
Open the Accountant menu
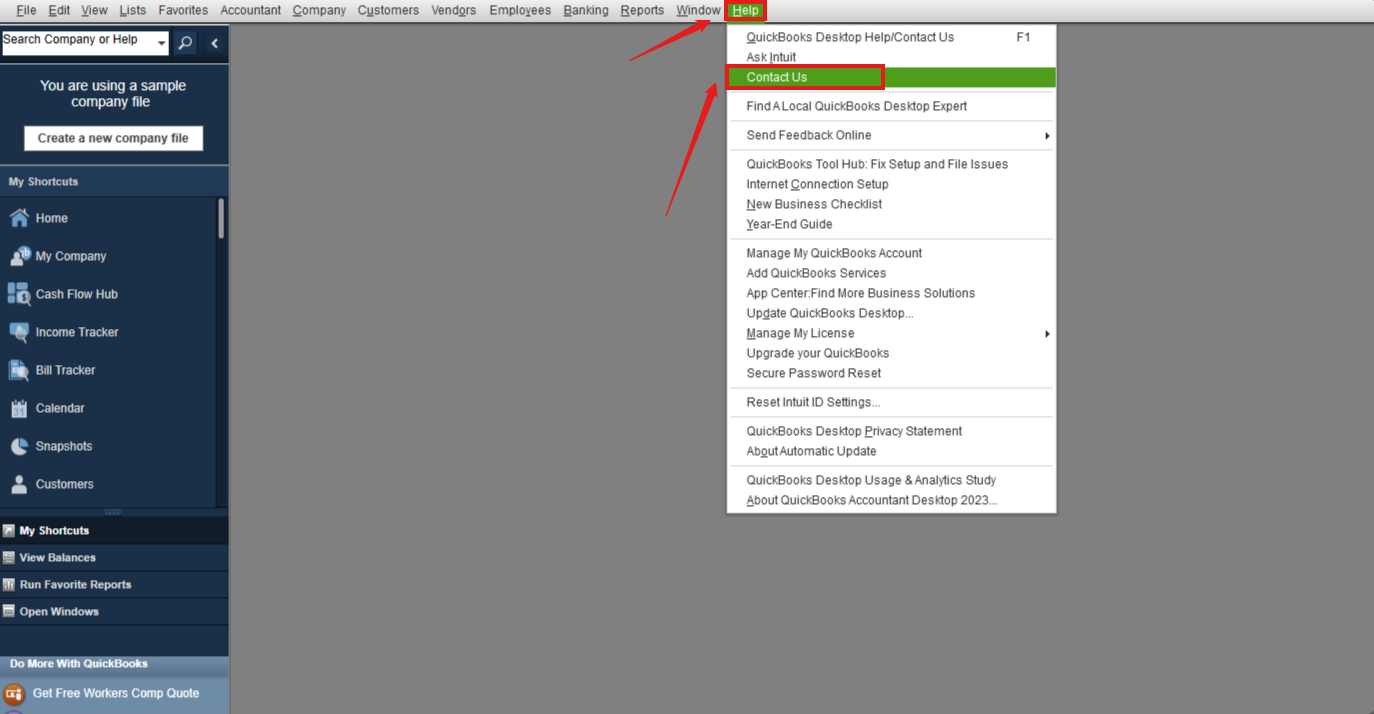[251, 10]
